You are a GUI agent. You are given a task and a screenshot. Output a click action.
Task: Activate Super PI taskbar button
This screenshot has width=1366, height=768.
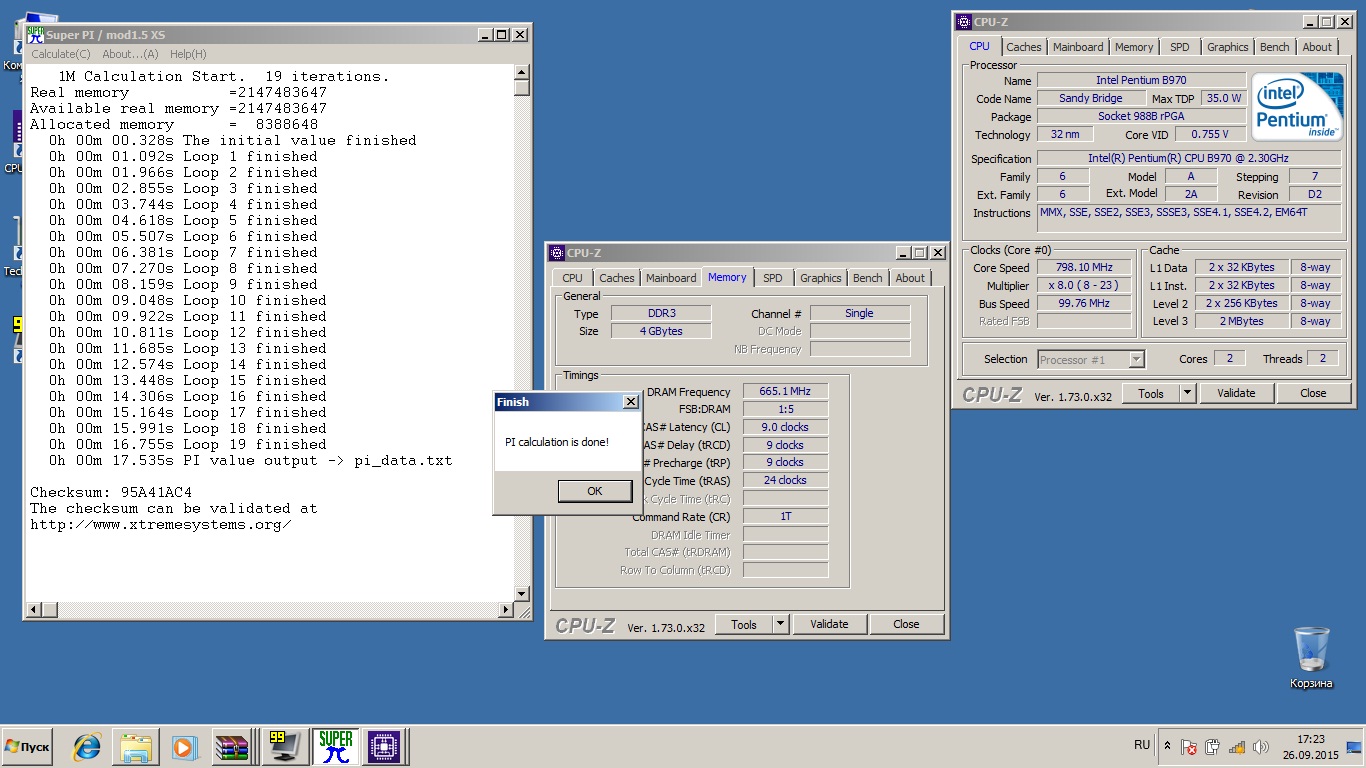[335, 747]
